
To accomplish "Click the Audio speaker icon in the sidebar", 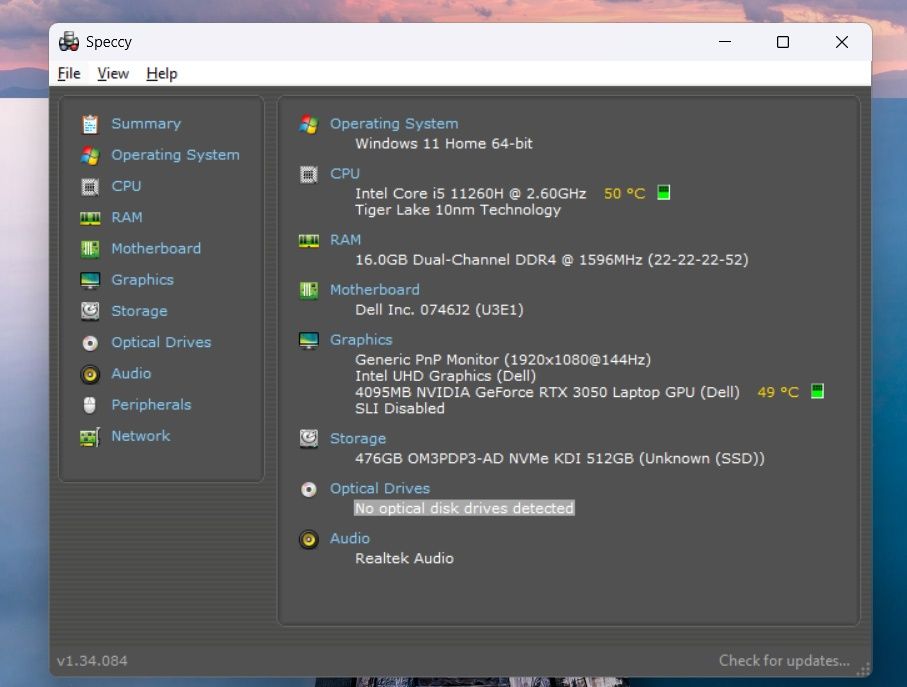I will coord(90,374).
